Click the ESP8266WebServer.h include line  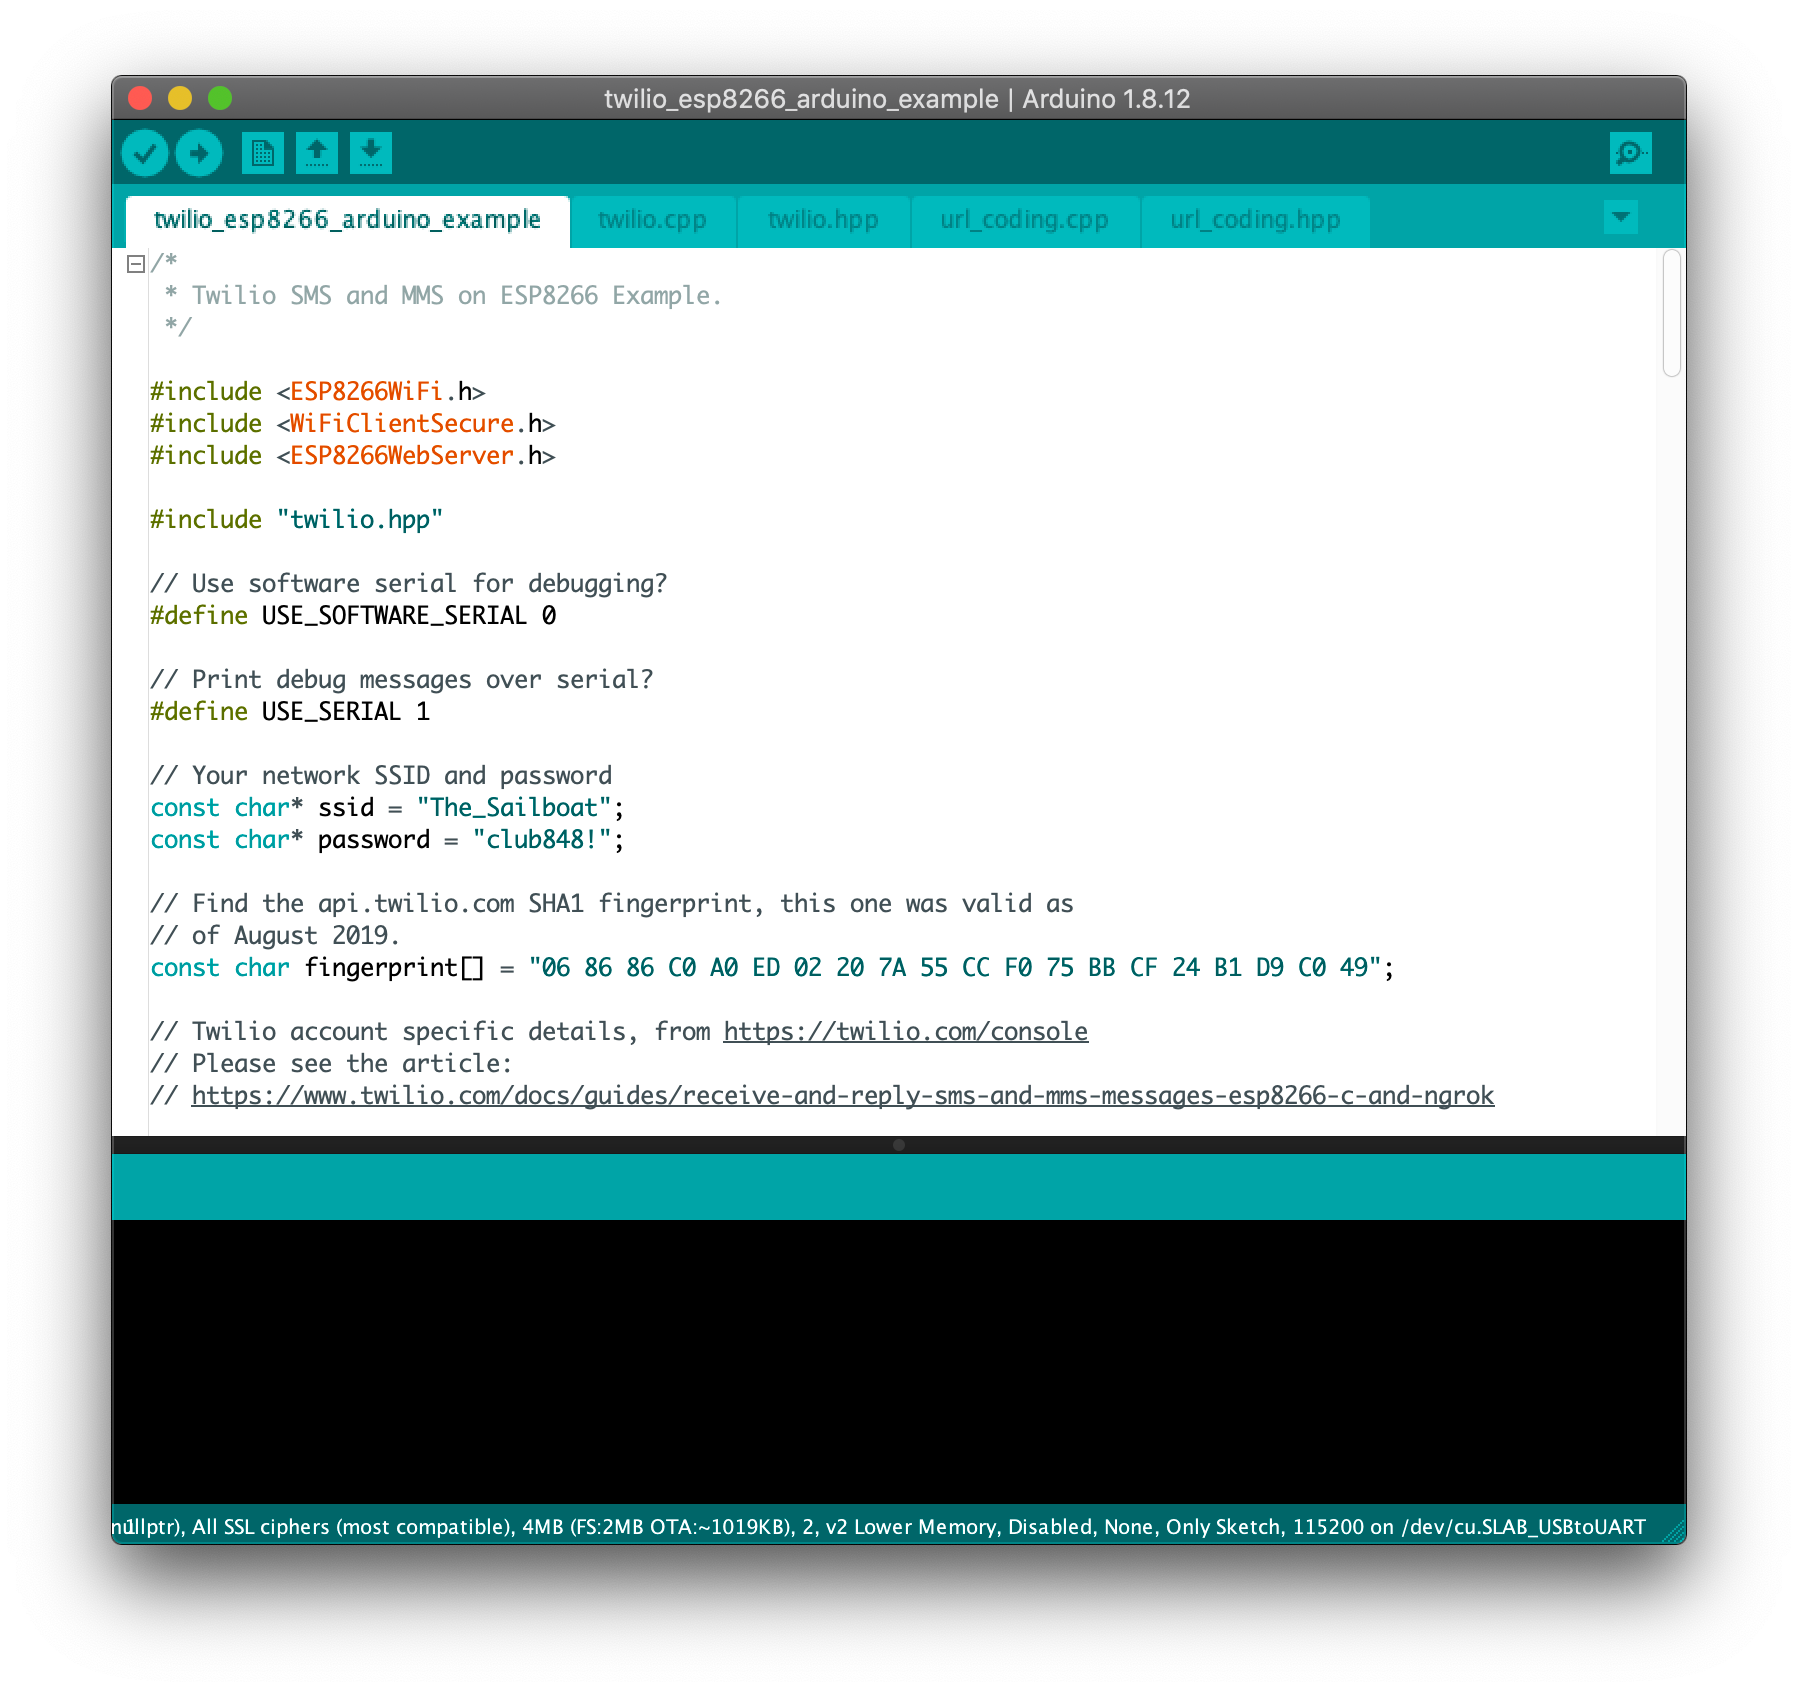coord(353,455)
